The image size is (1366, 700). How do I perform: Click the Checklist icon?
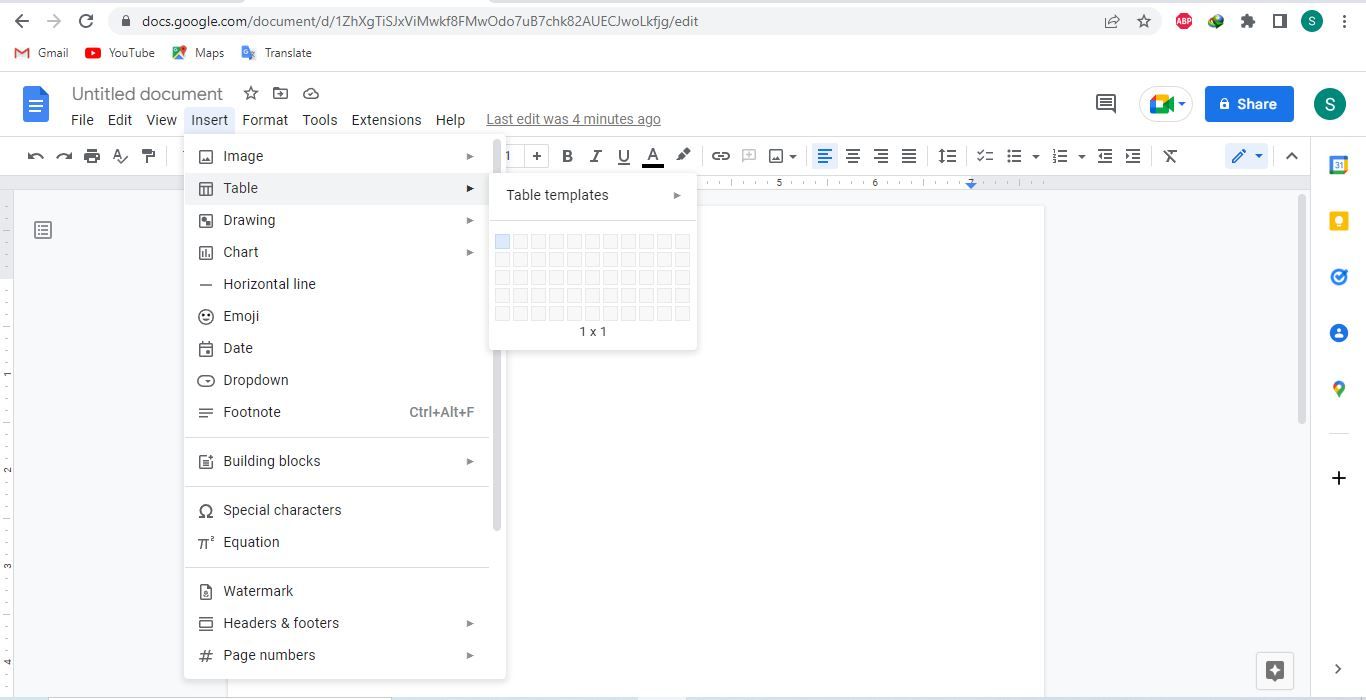[985, 156]
